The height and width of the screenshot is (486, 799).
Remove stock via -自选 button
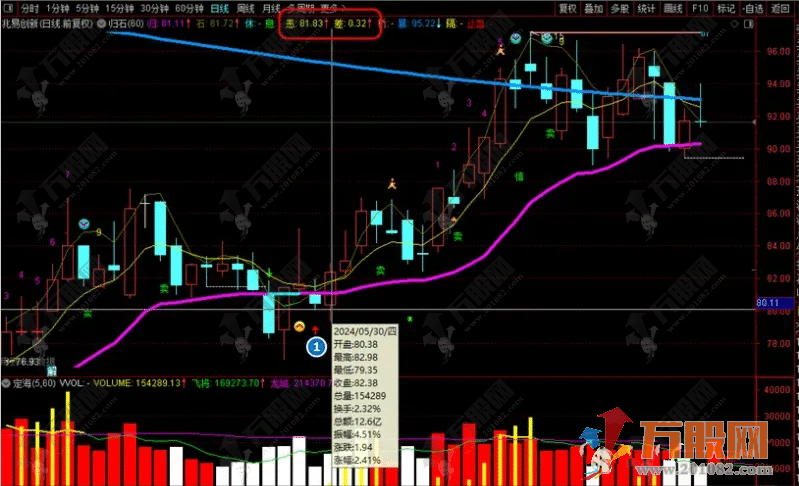753,9
